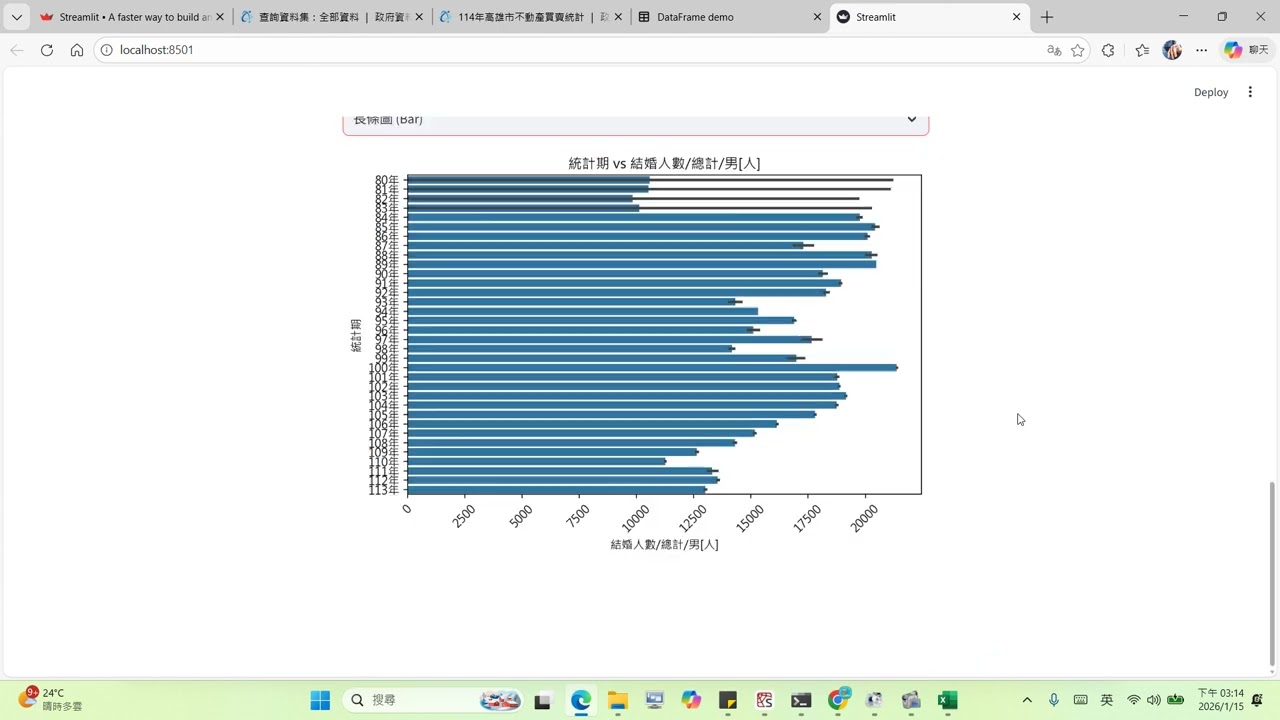1280x720 pixels.
Task: Expand the chart type dropdown chevron
Action: coord(912,119)
